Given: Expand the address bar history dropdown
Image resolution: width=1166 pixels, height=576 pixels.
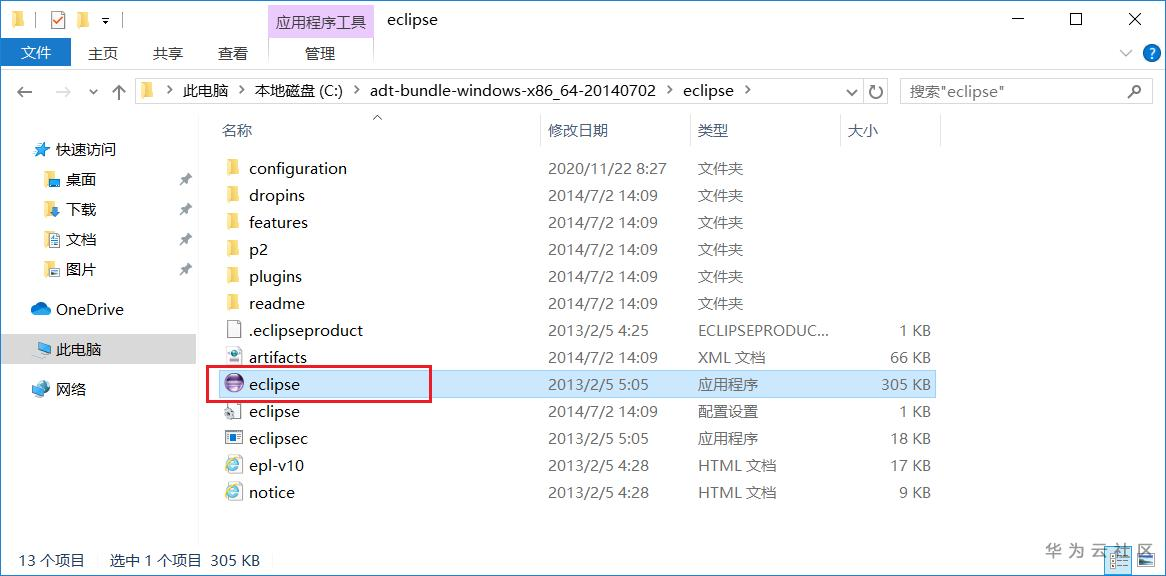Looking at the screenshot, I should point(852,91).
